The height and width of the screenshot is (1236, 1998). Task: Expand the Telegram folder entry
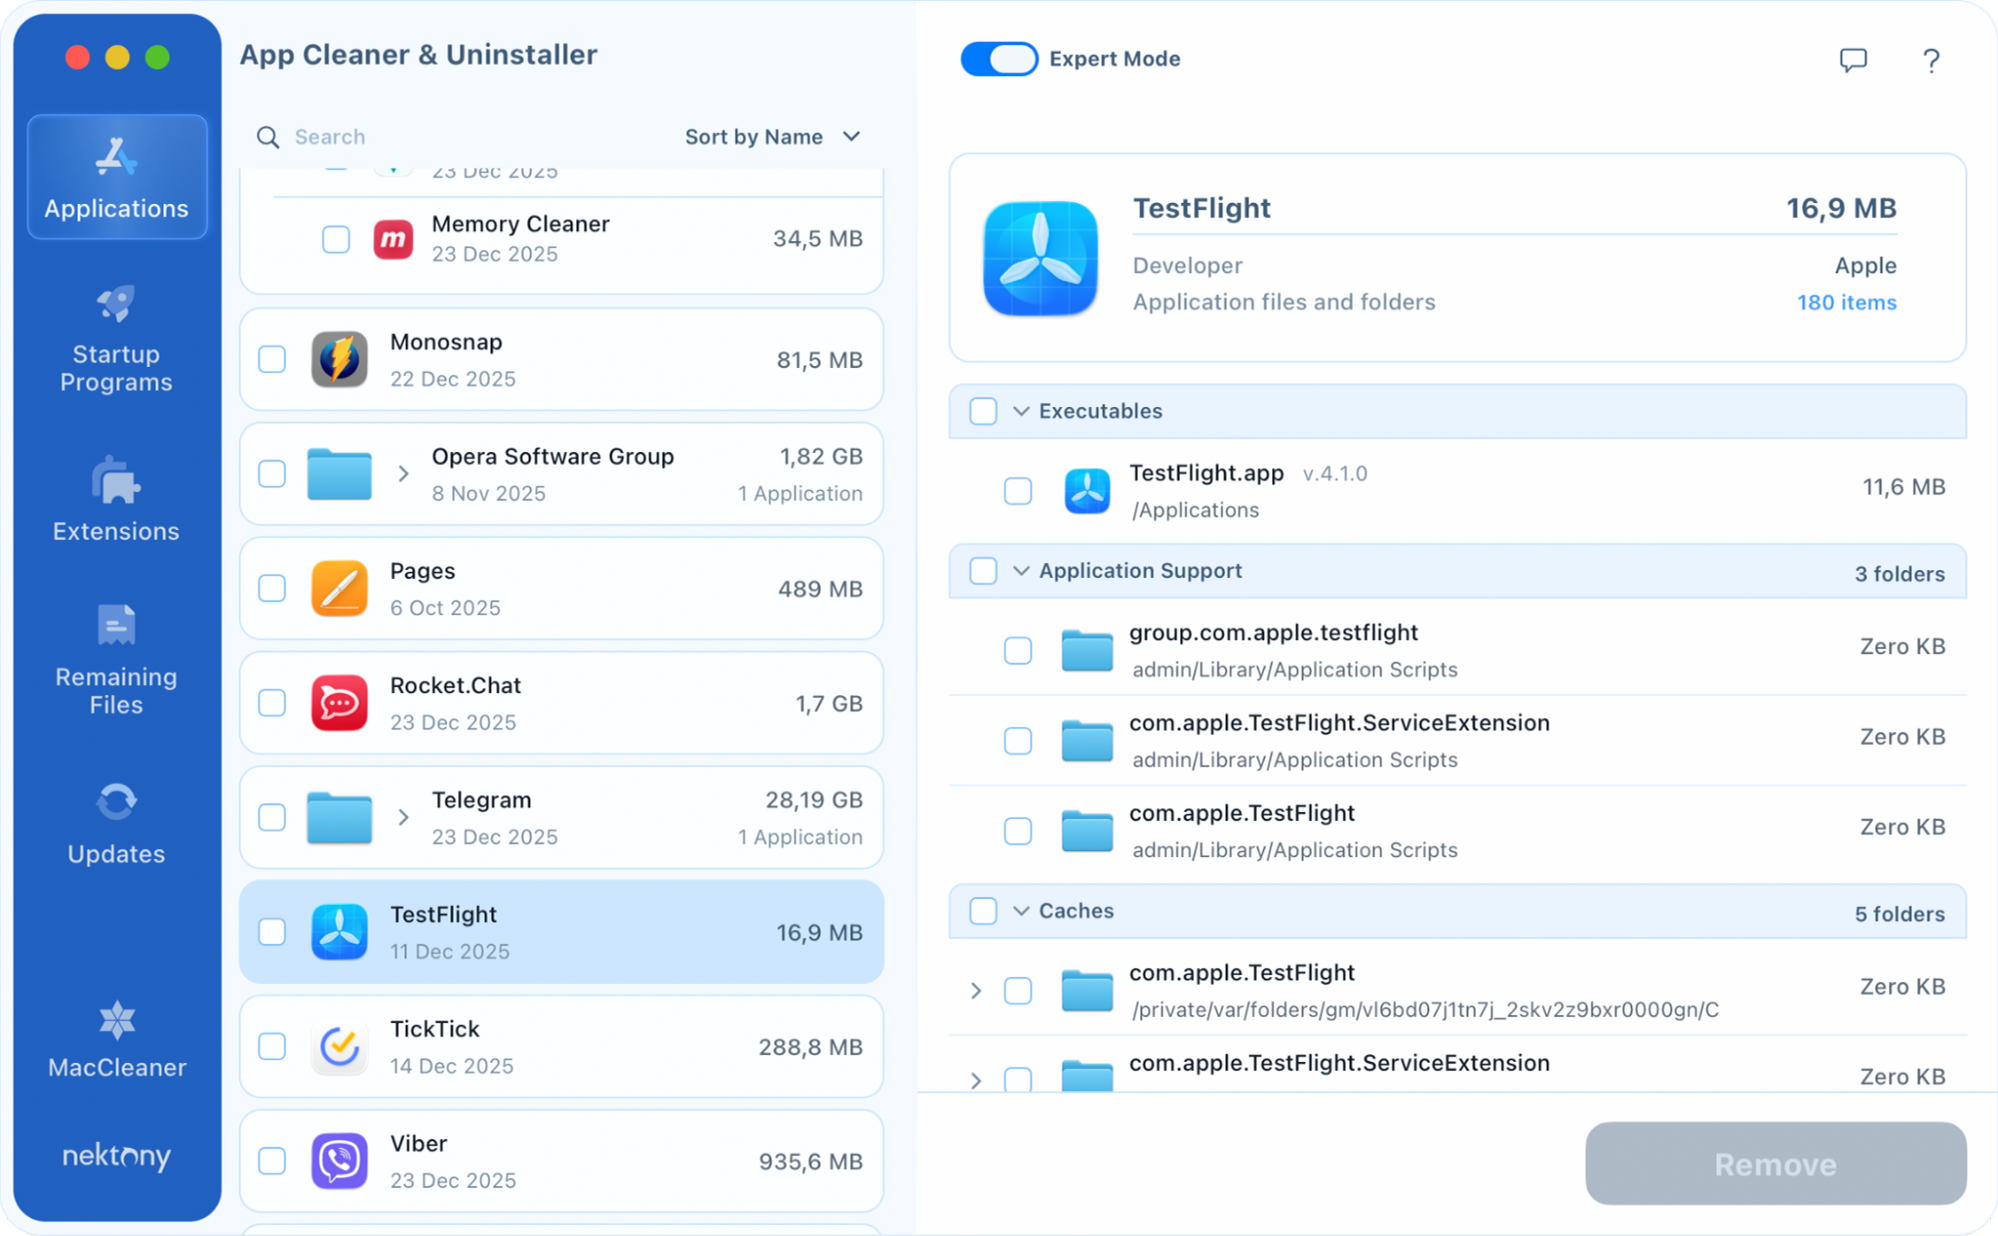tap(404, 817)
